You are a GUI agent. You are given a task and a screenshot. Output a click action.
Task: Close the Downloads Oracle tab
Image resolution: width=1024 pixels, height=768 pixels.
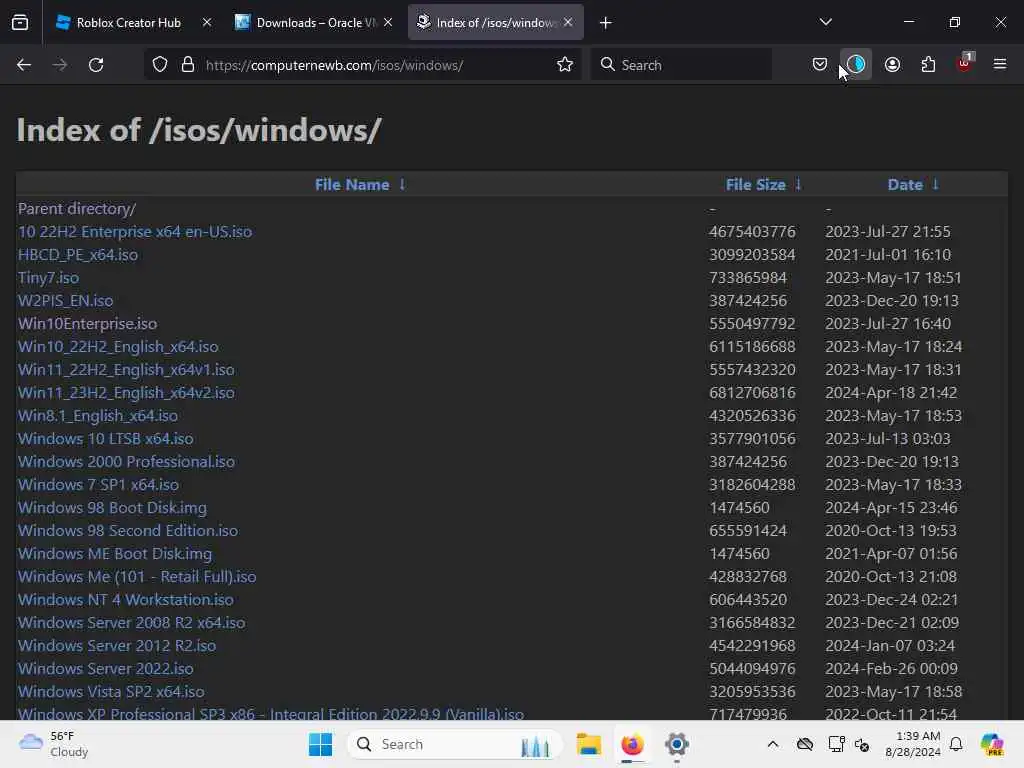(388, 22)
